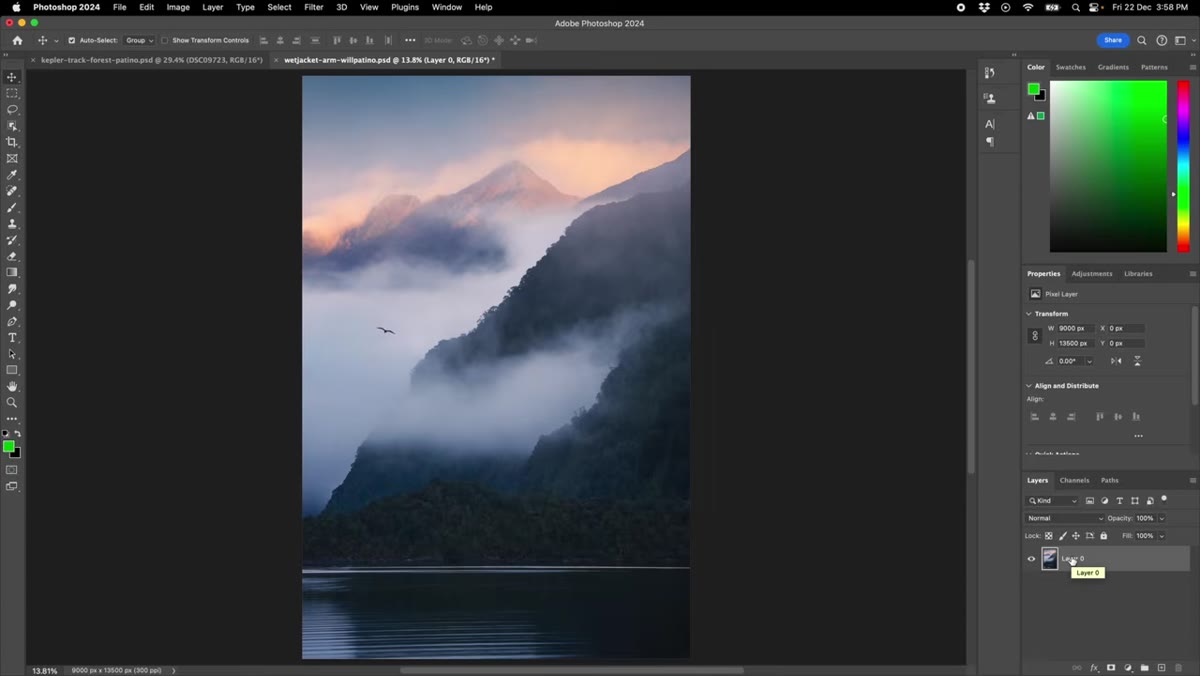Image resolution: width=1200 pixels, height=676 pixels.
Task: Toggle the filter for type layers
Action: coord(1120,501)
